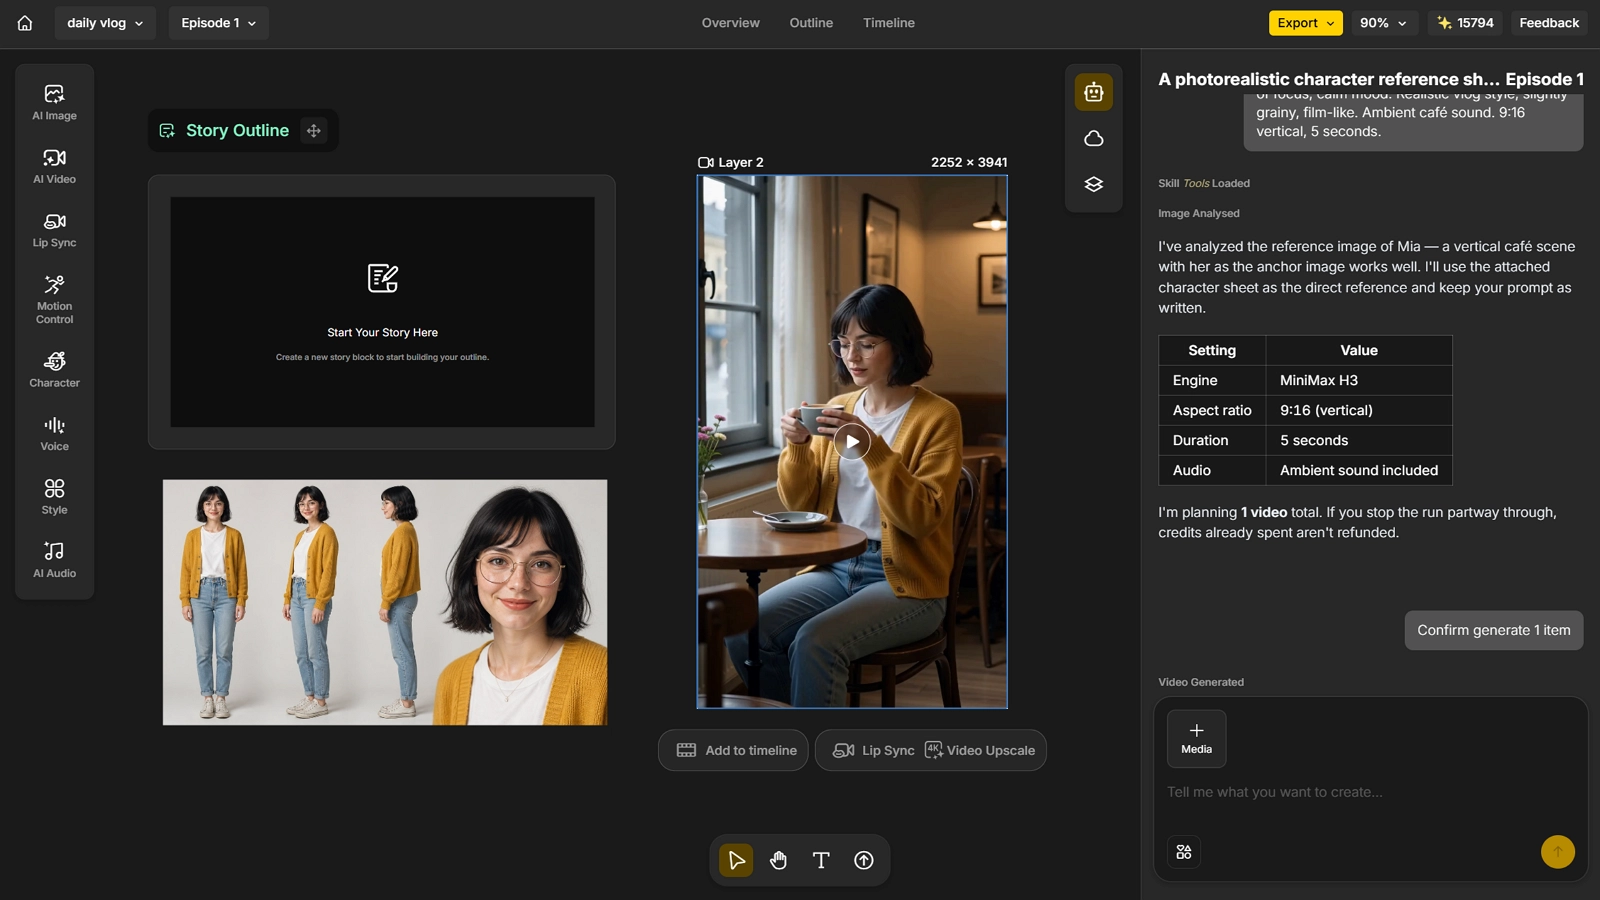The height and width of the screenshot is (900, 1600).
Task: Click the cloud icon in right toolbar
Action: click(1093, 139)
